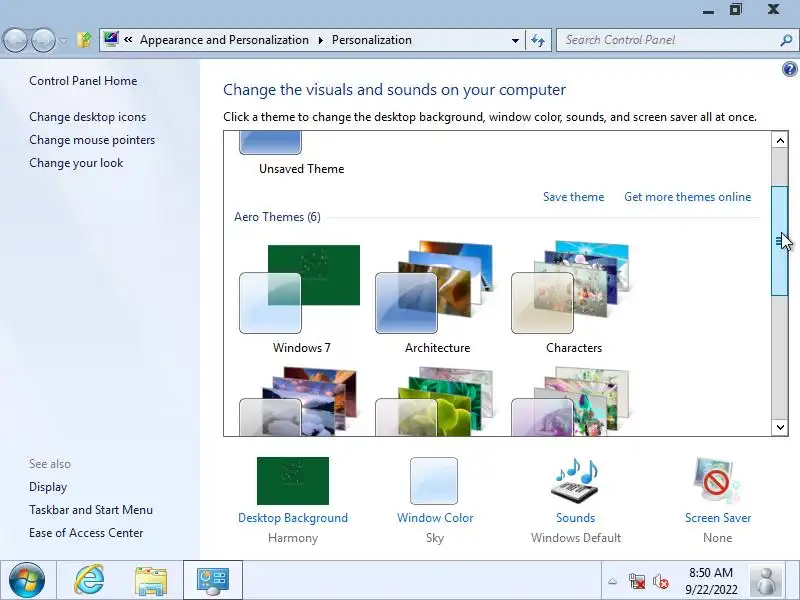Open Help with the blue question icon

click(x=789, y=69)
